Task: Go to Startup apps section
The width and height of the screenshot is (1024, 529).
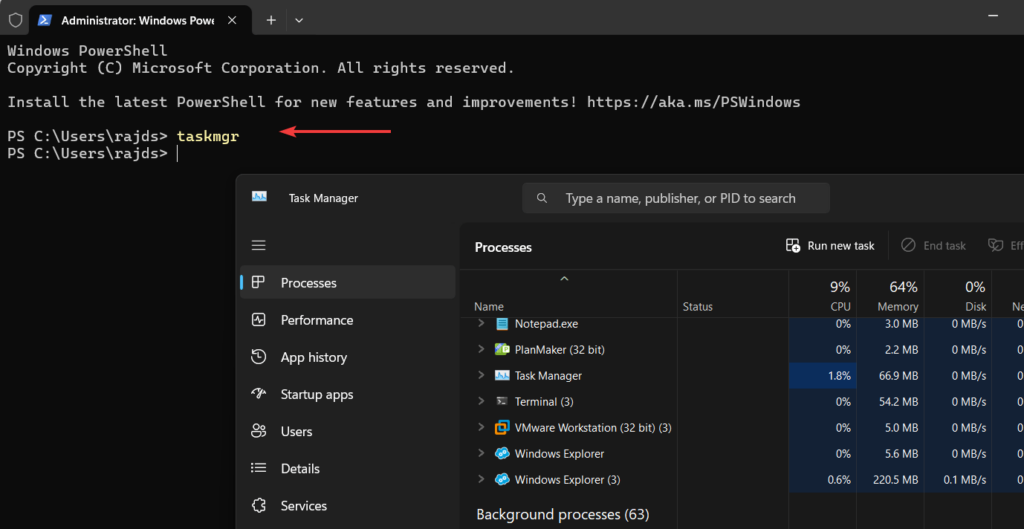Action: coord(316,394)
